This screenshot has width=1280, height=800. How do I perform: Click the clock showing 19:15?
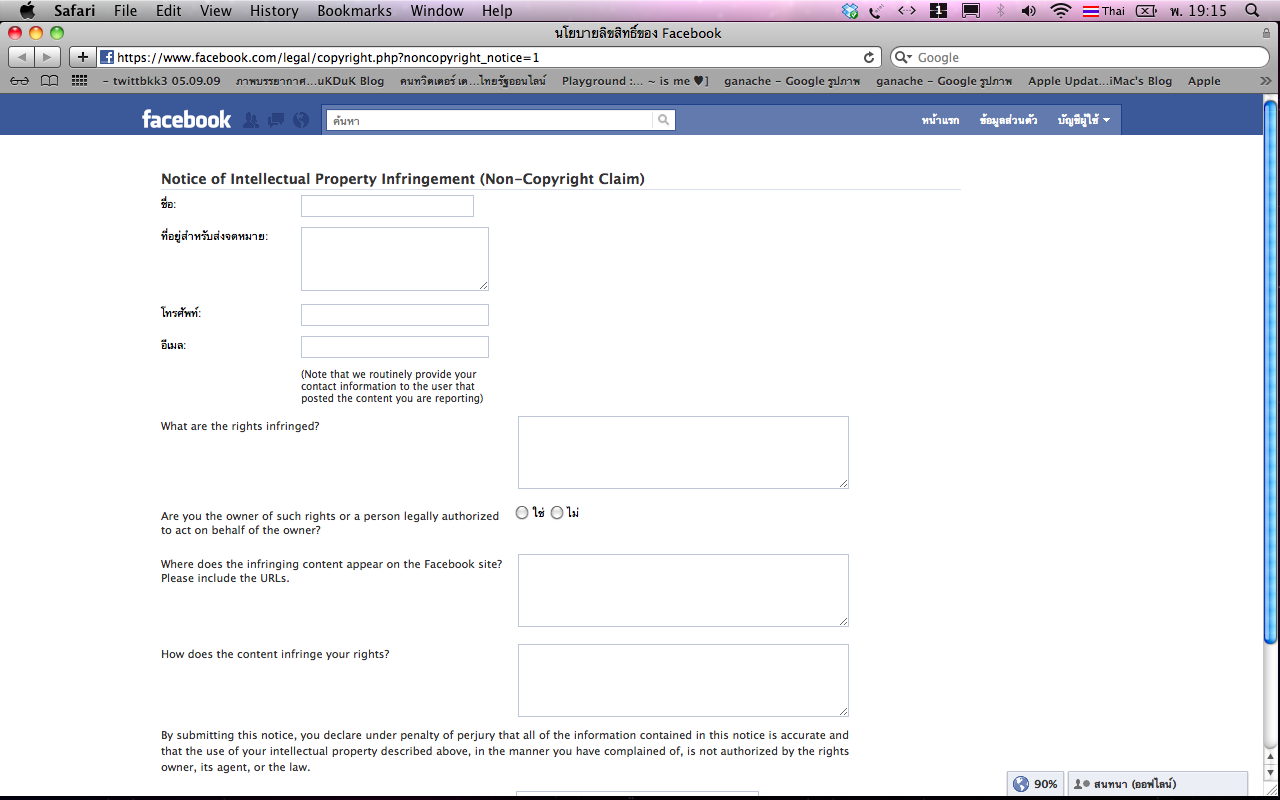coord(1198,11)
